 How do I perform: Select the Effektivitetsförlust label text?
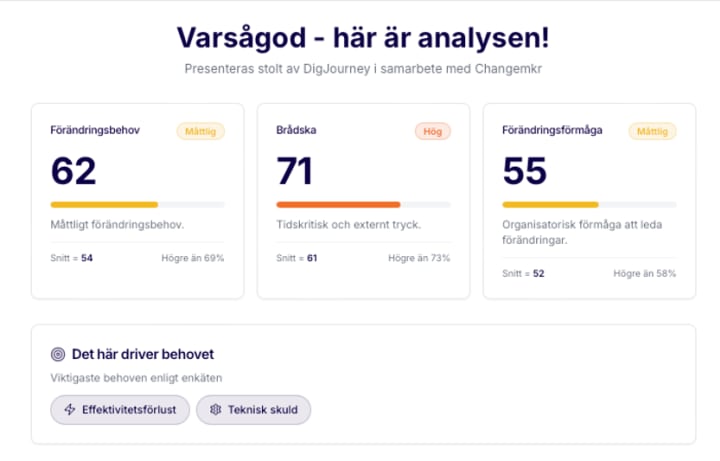click(x=130, y=409)
